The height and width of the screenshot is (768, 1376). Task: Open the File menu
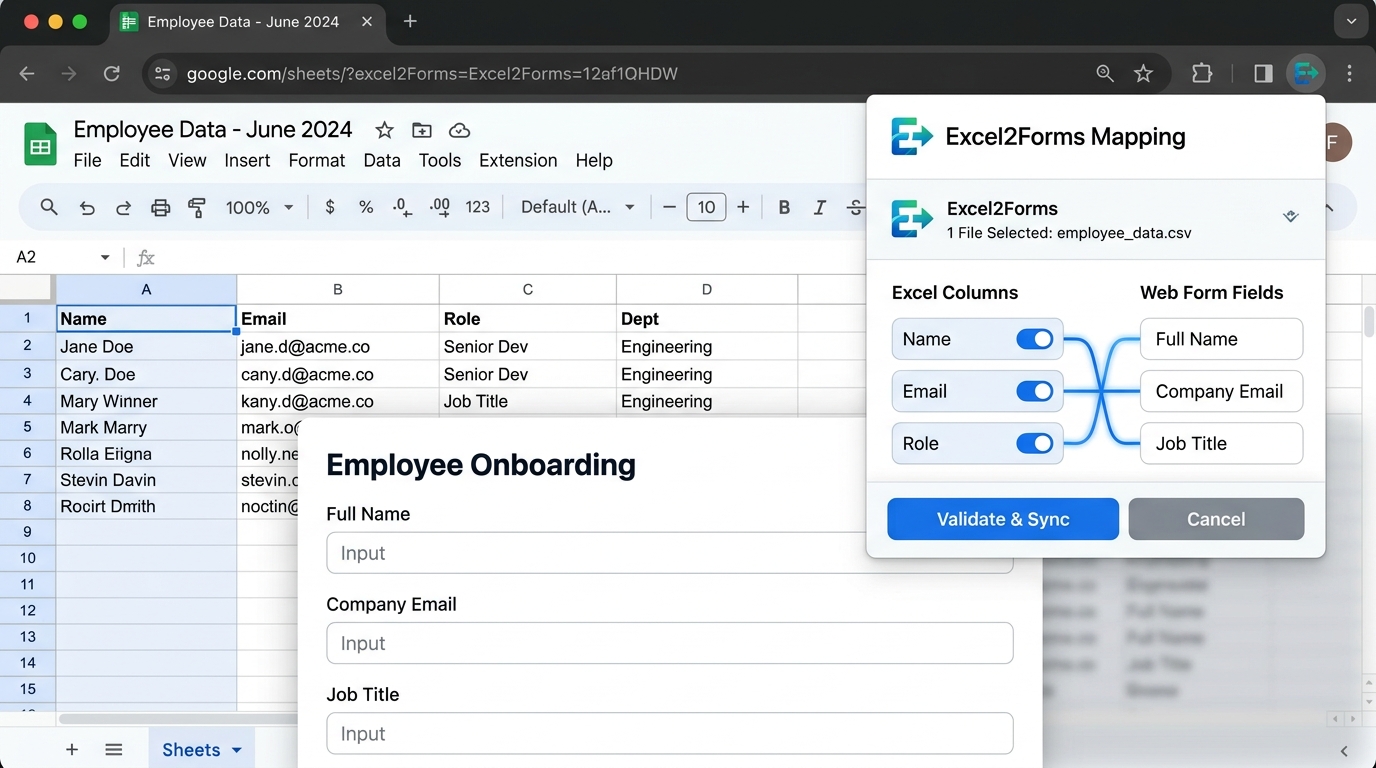[x=87, y=160]
